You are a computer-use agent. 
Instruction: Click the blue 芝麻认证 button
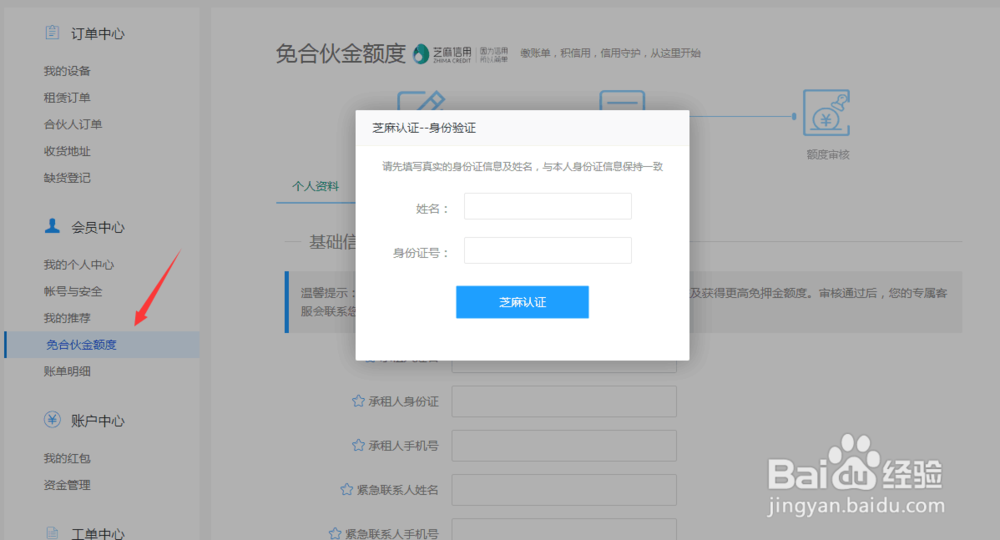[522, 302]
